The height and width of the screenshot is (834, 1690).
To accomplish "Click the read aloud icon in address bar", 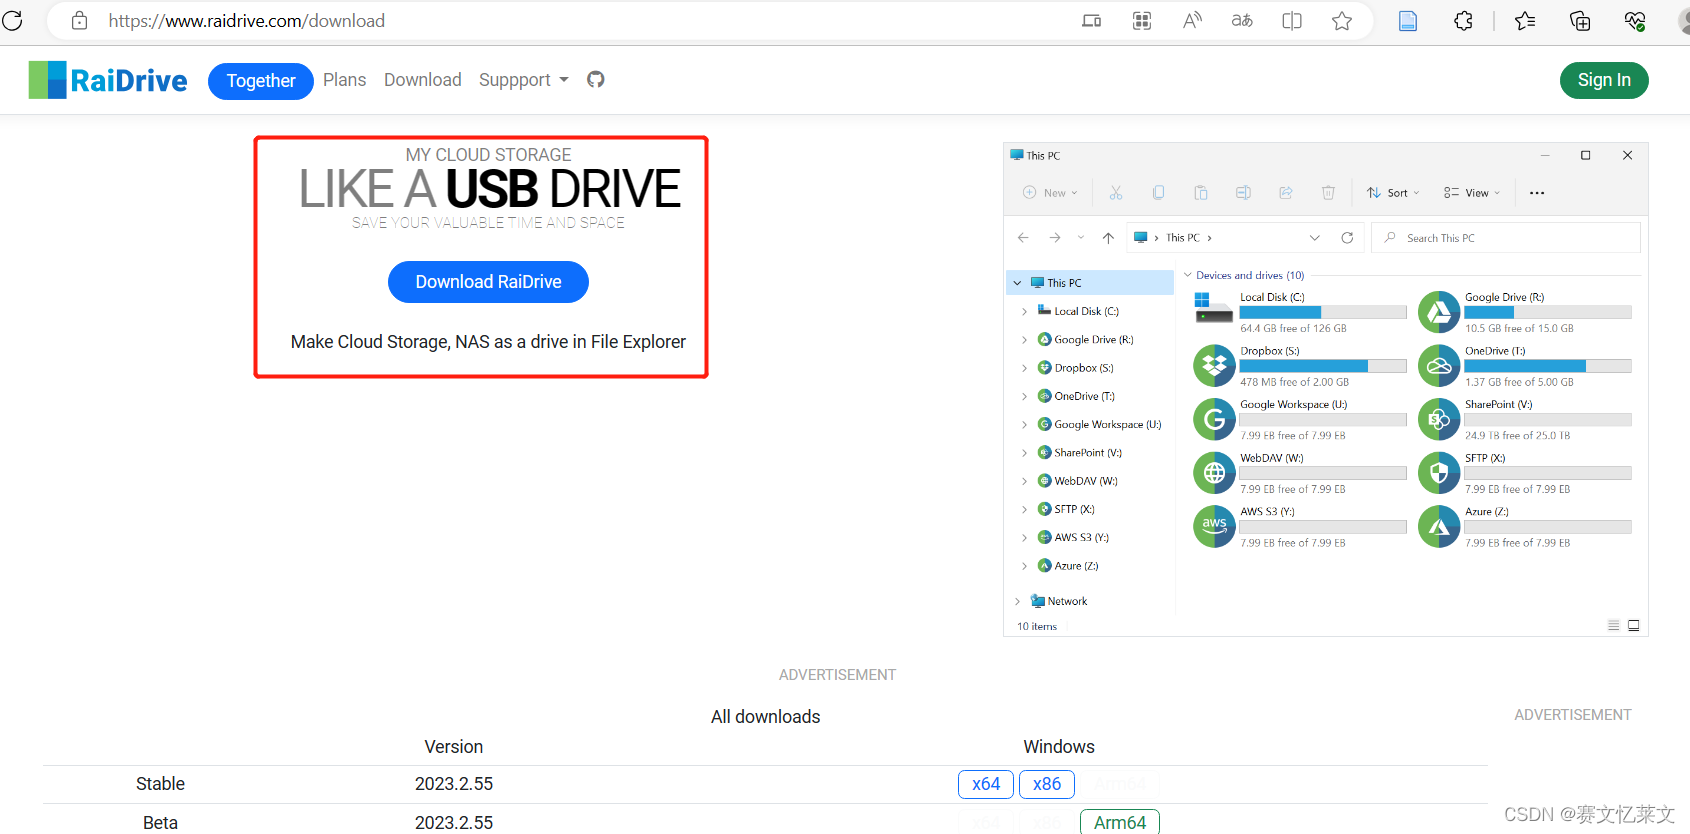I will (1192, 20).
